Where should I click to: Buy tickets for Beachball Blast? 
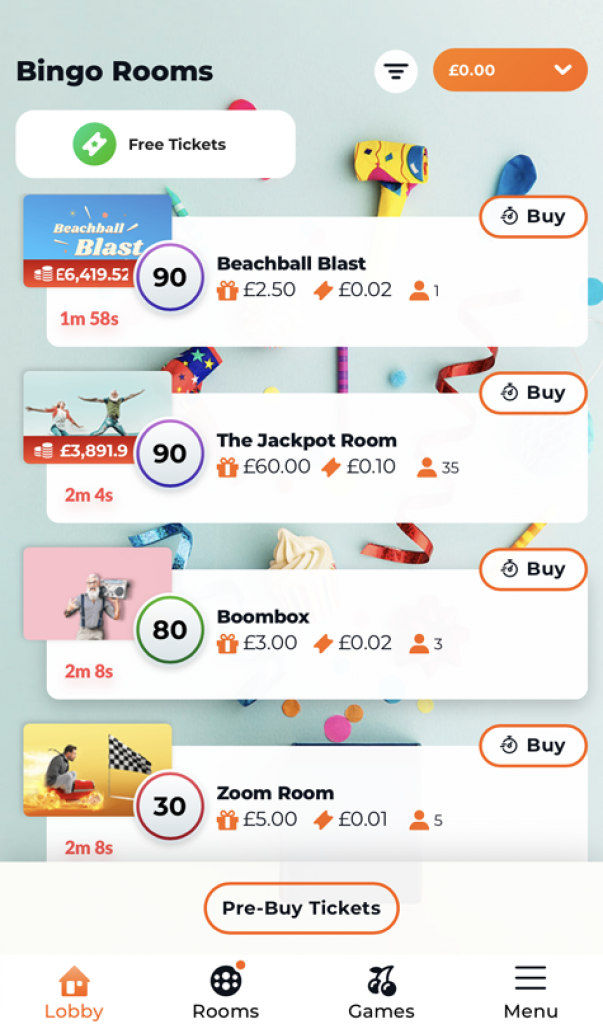pos(533,216)
